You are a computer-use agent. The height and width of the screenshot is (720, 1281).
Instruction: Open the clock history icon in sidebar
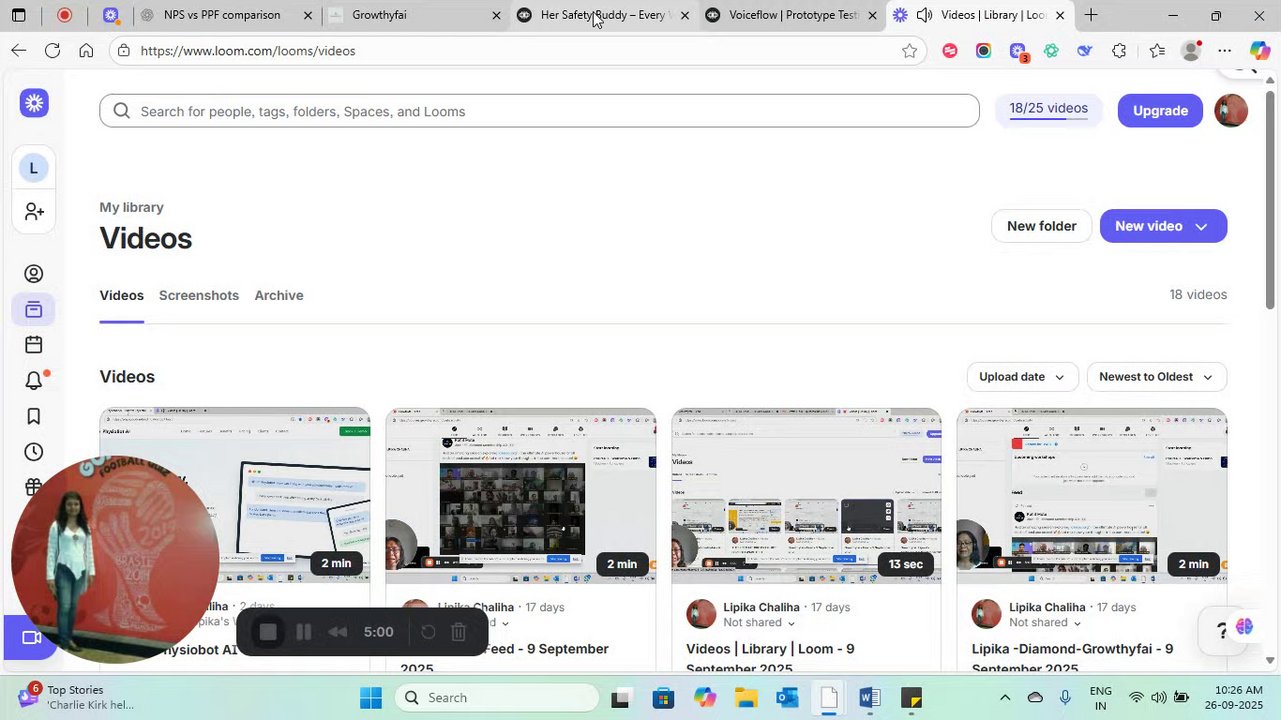click(x=34, y=452)
